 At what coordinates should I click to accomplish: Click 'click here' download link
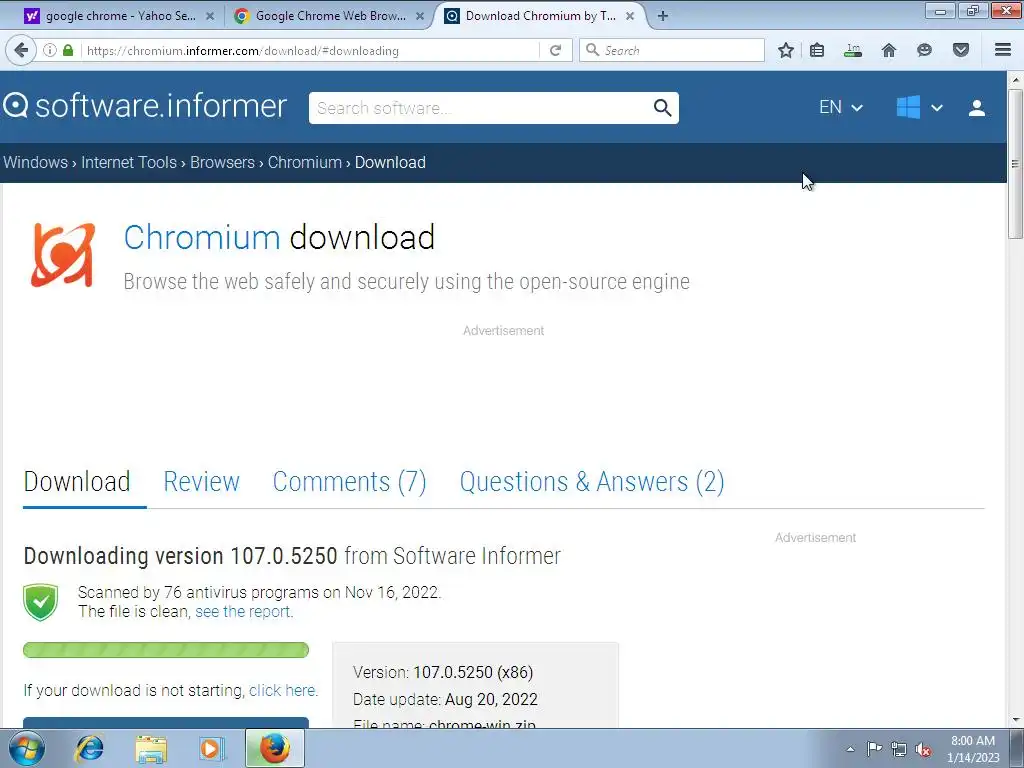tap(282, 691)
